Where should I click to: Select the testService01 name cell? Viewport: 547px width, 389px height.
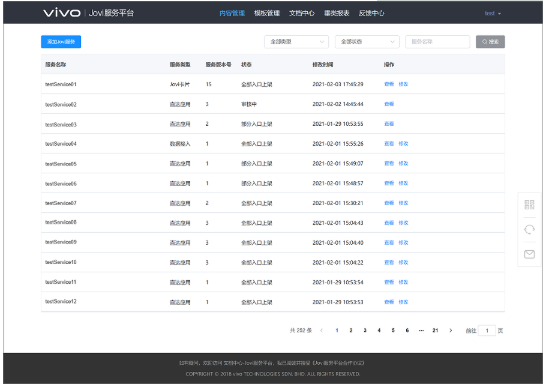61,84
